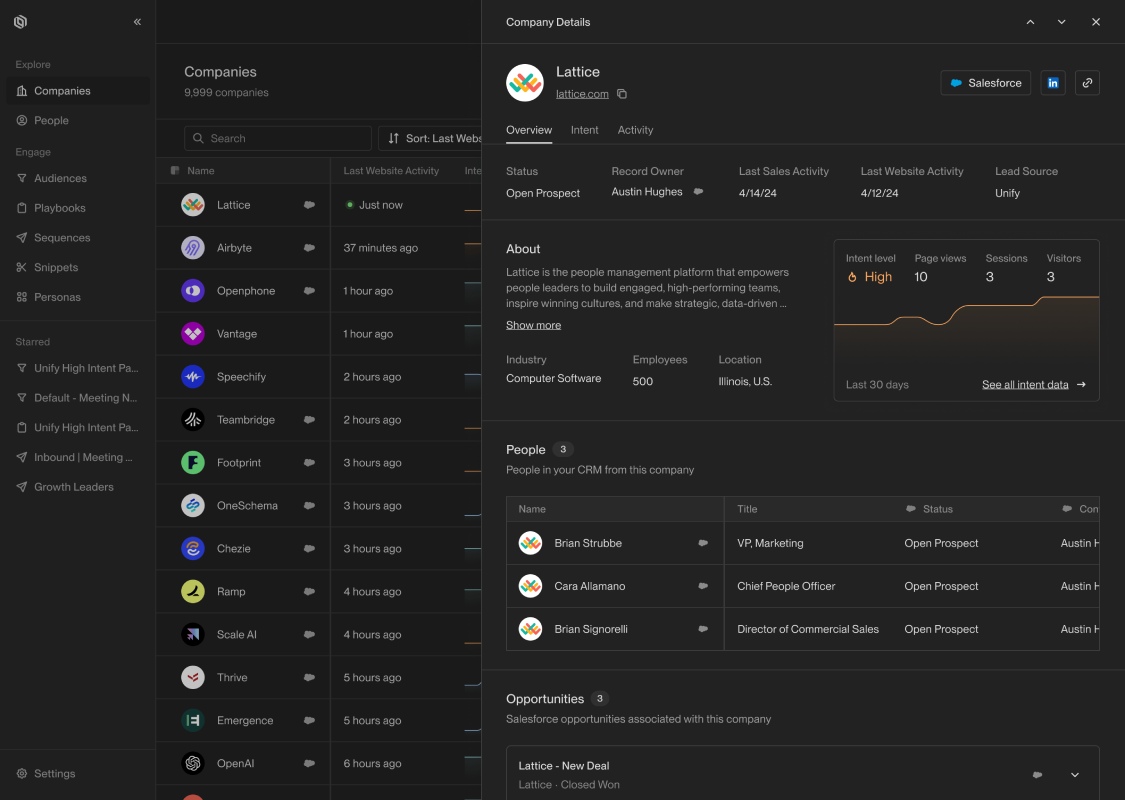Tick the select-all checkbox in Name header
1125x800 pixels.
174,171
